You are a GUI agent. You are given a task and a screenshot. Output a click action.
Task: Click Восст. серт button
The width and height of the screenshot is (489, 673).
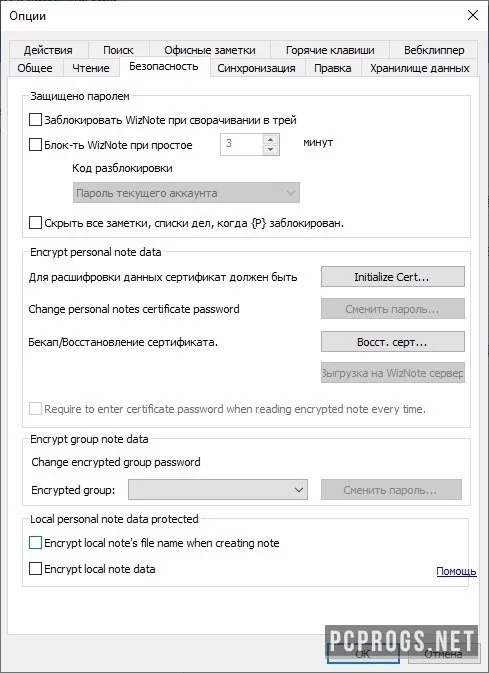[392, 342]
